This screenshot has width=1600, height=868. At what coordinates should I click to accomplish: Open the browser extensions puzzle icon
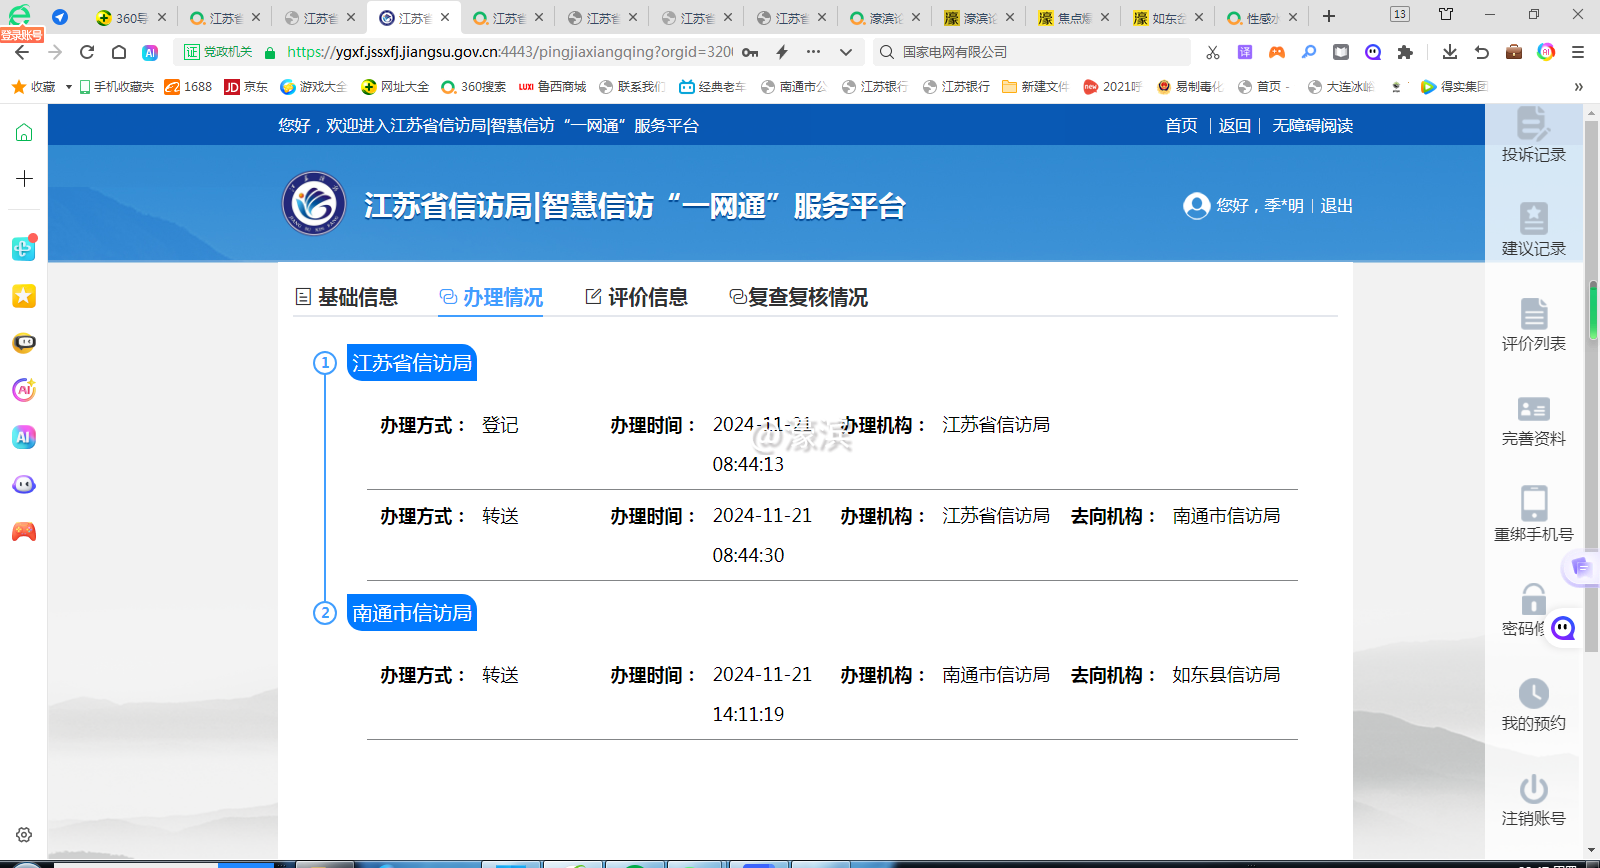coord(1406,52)
